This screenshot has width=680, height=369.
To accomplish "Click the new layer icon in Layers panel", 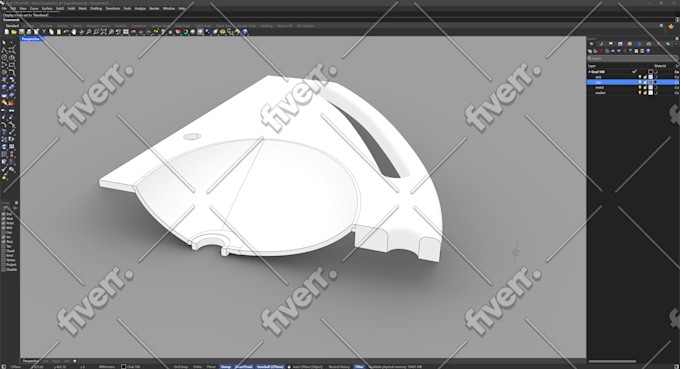I will (x=590, y=51).
